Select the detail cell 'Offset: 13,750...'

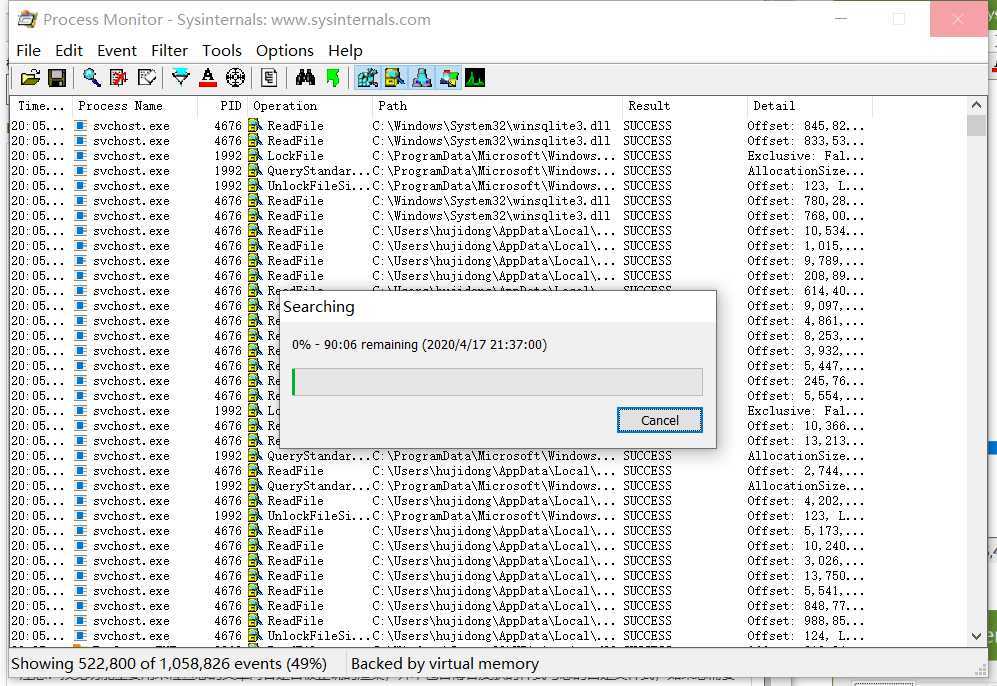pos(806,576)
